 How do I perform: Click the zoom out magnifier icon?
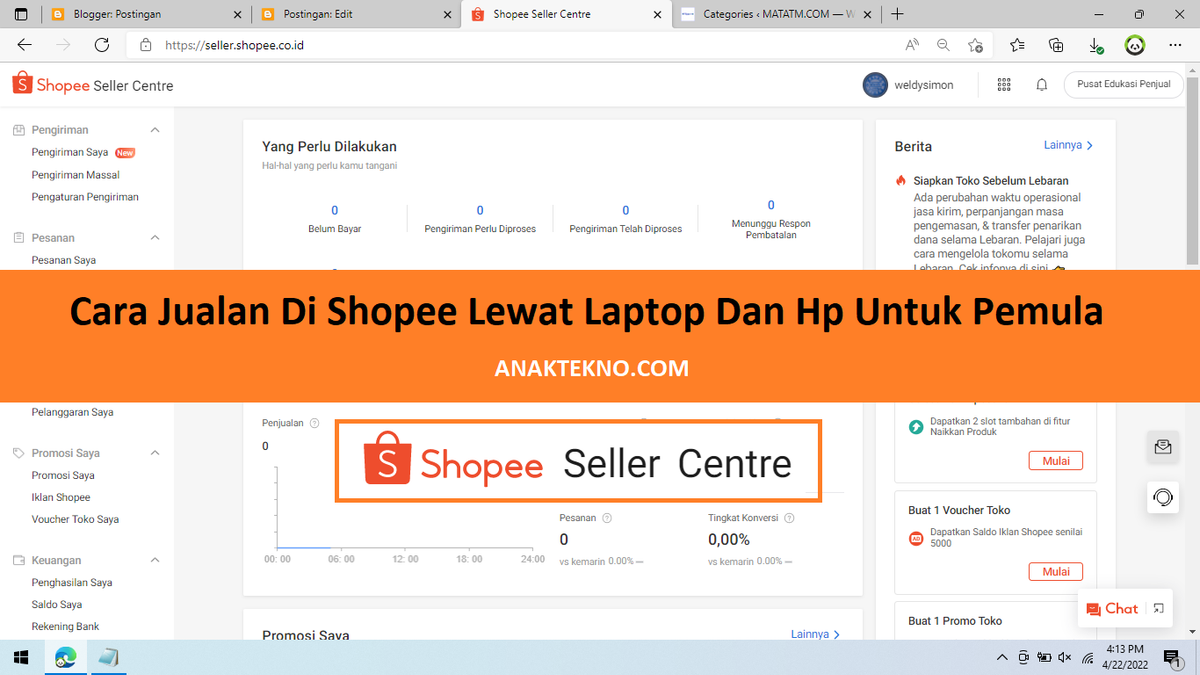click(943, 45)
